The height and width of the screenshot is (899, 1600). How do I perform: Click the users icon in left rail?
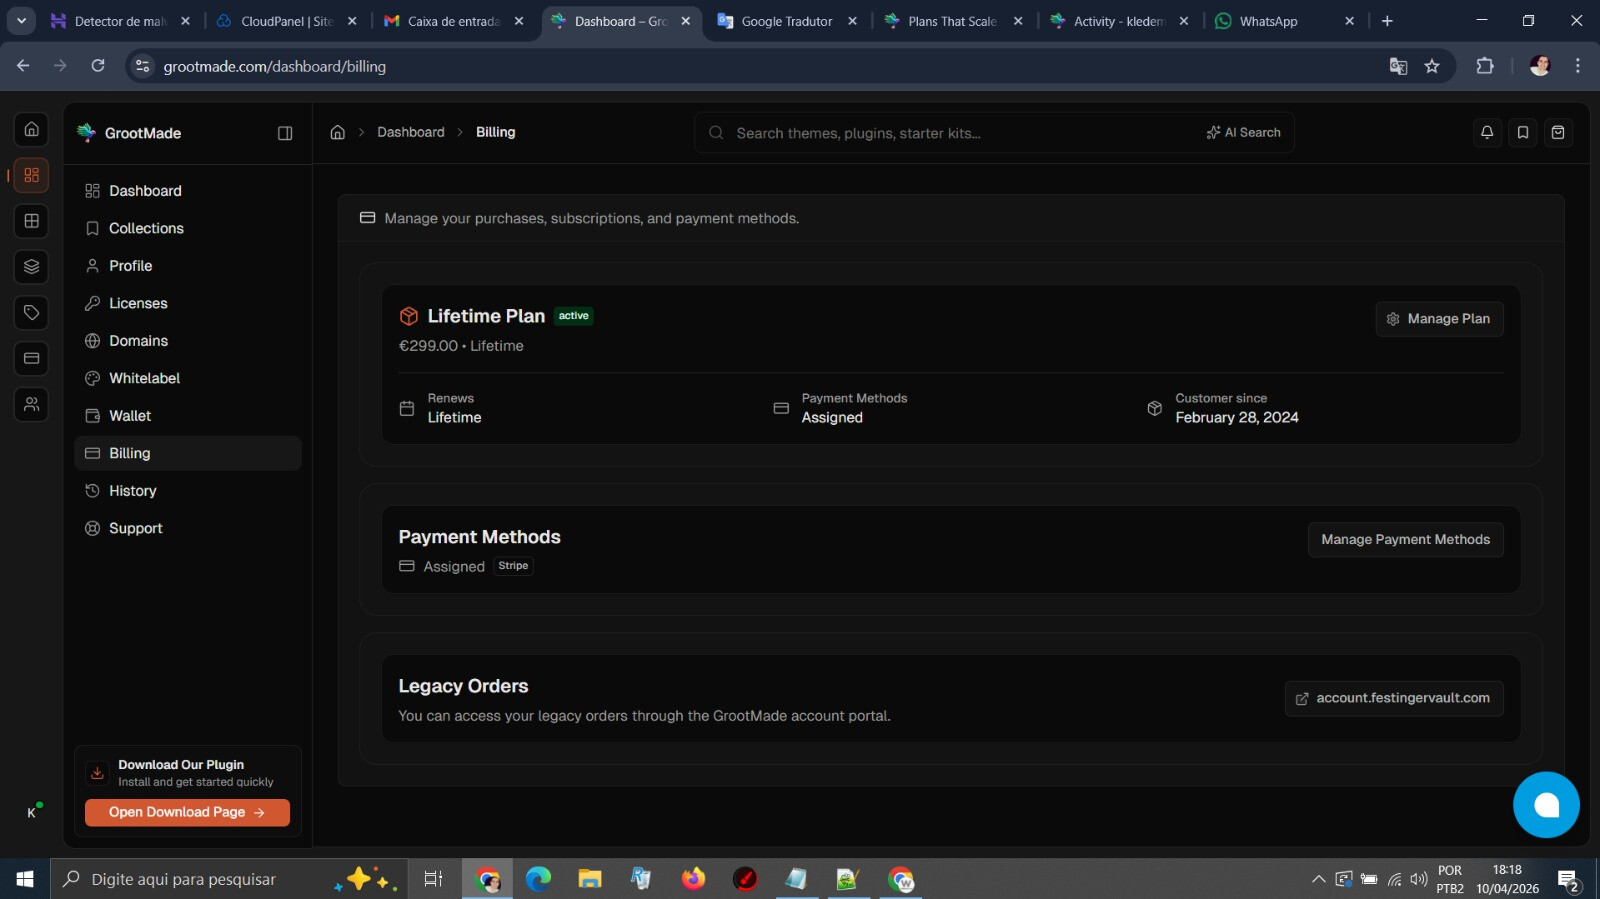click(x=32, y=404)
